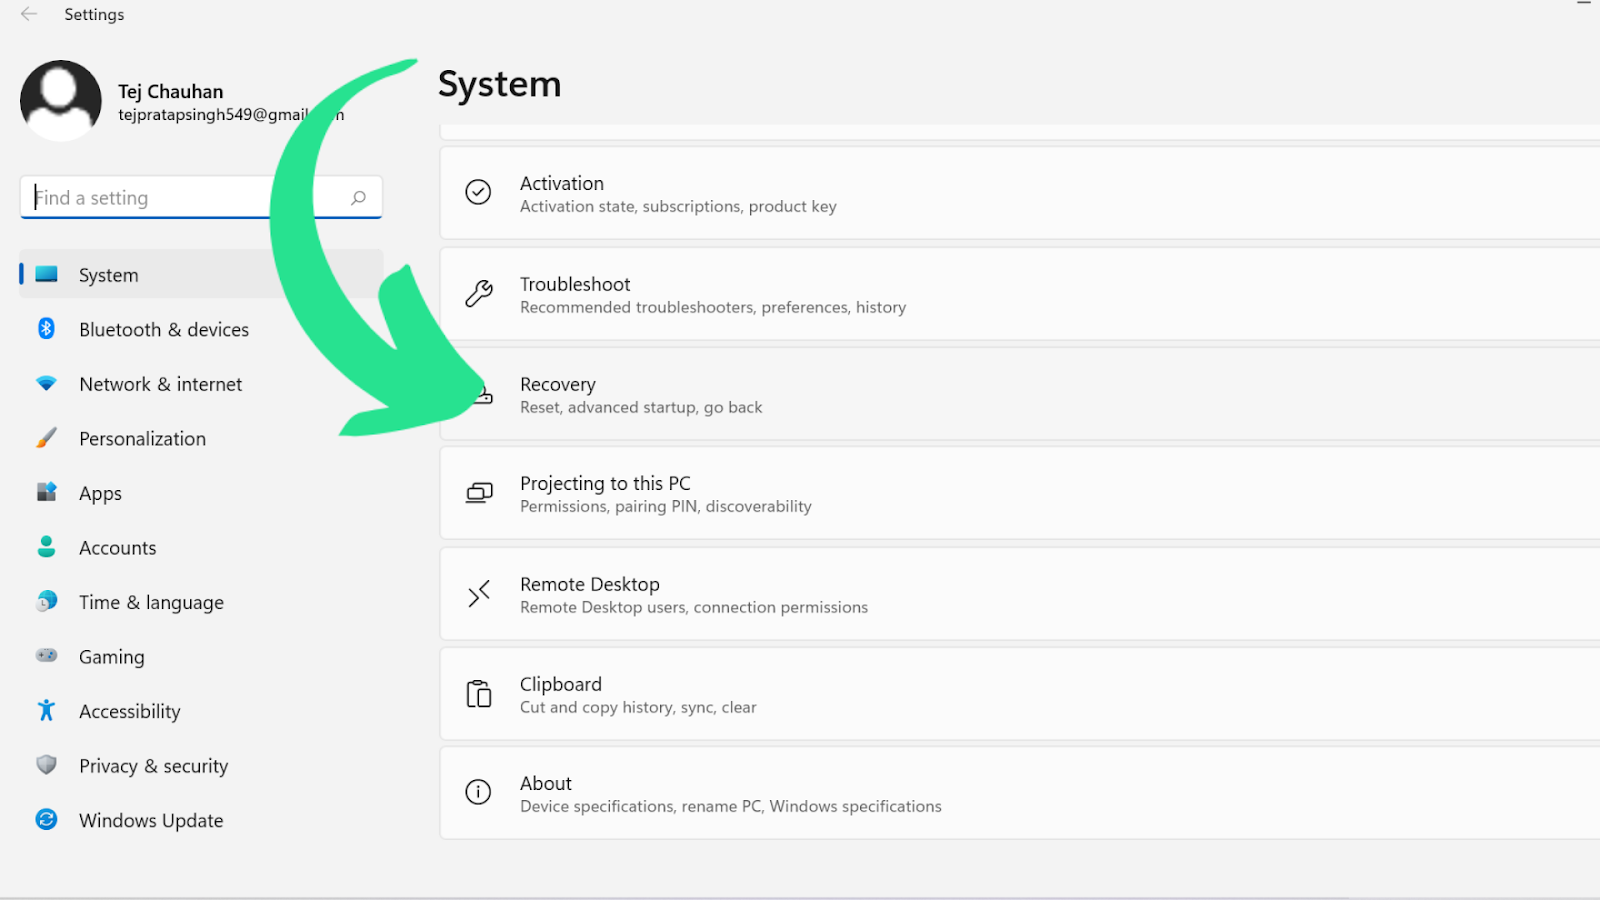Click 'Recommended troubleshooters, preferences, history' text

click(713, 307)
